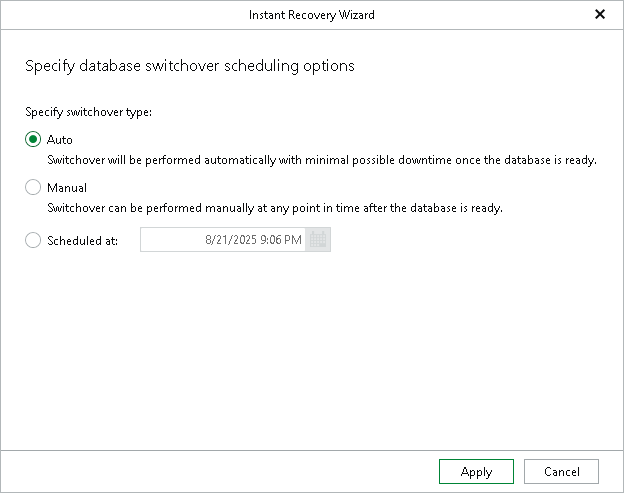624x493 pixels.
Task: Click the 'Scheduled at:' label text
Action: 82,240
